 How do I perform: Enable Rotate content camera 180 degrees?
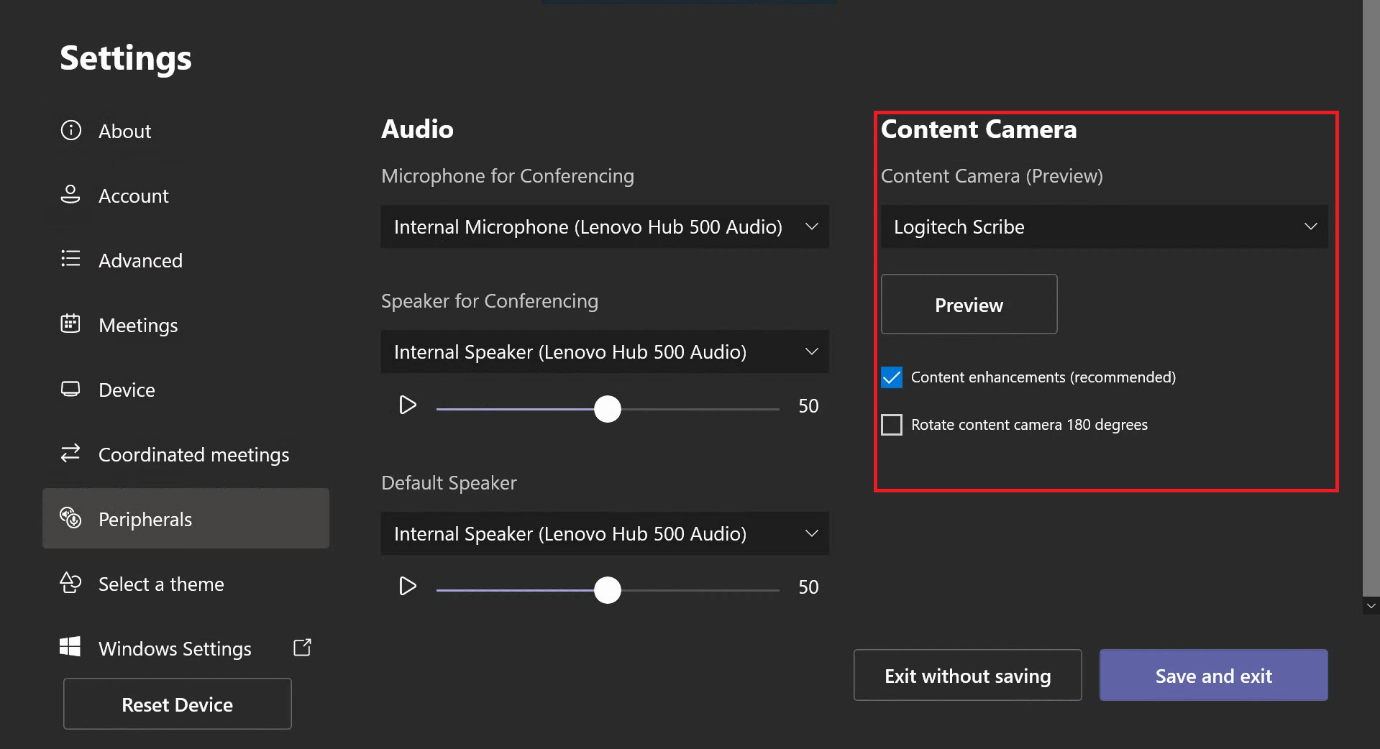891,424
